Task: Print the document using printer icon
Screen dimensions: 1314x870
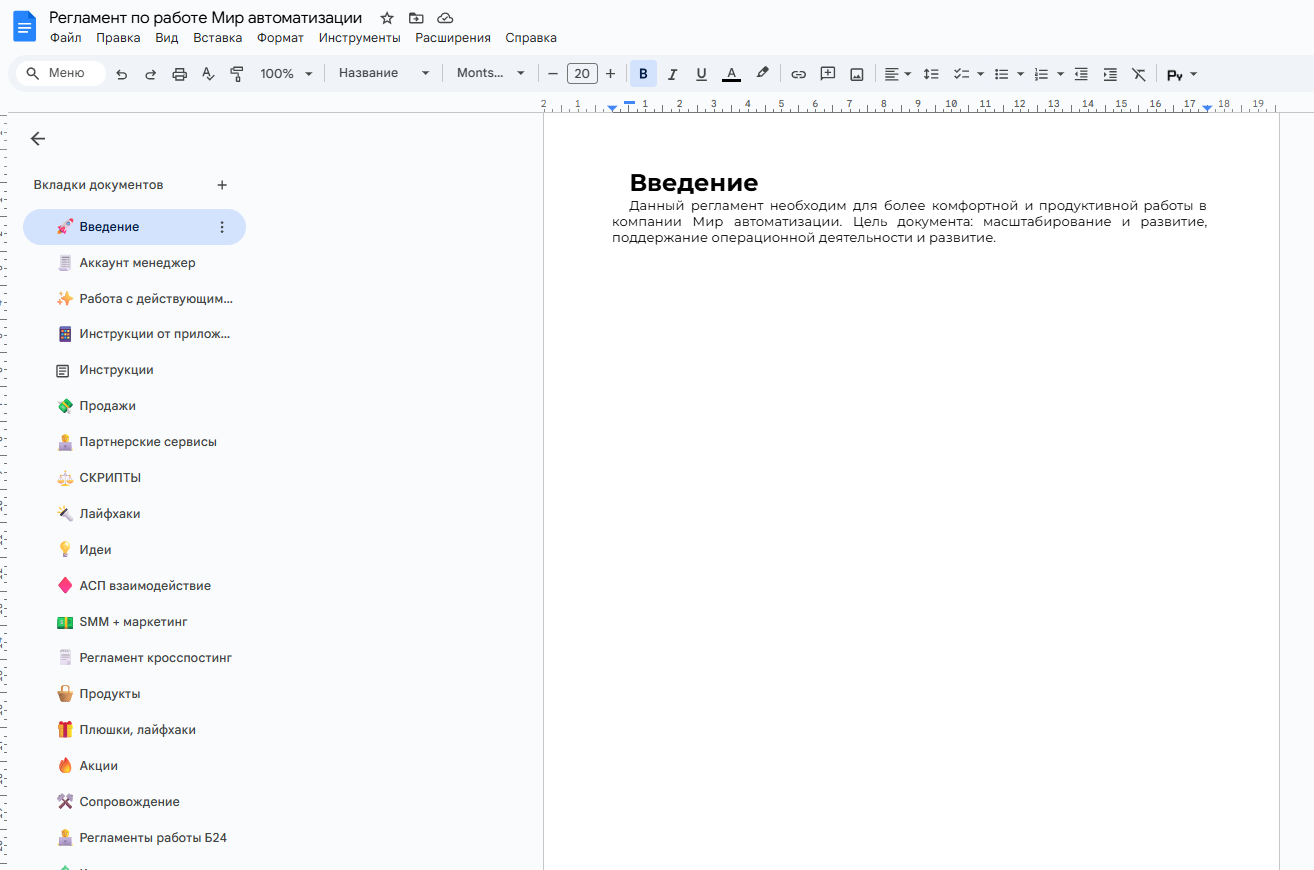Action: 180,74
